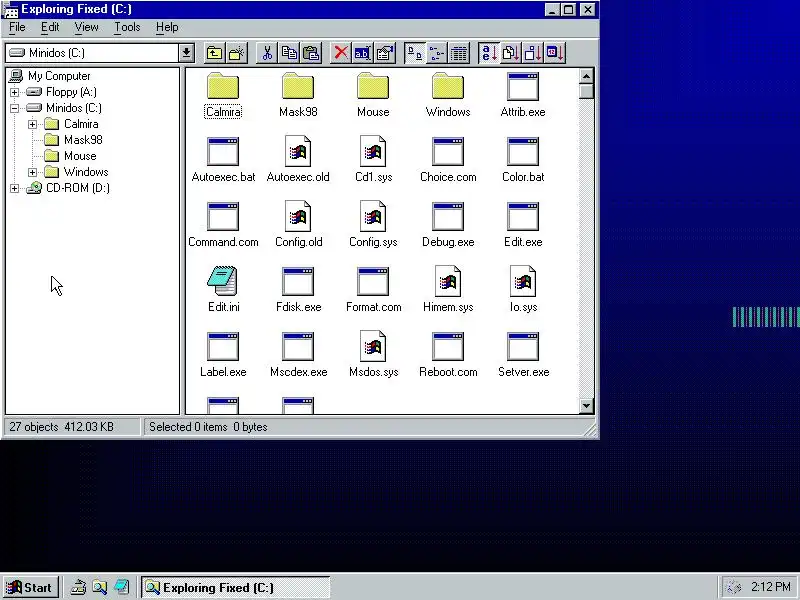Image resolution: width=800 pixels, height=600 pixels.
Task: Open the File menu
Action: [17, 28]
